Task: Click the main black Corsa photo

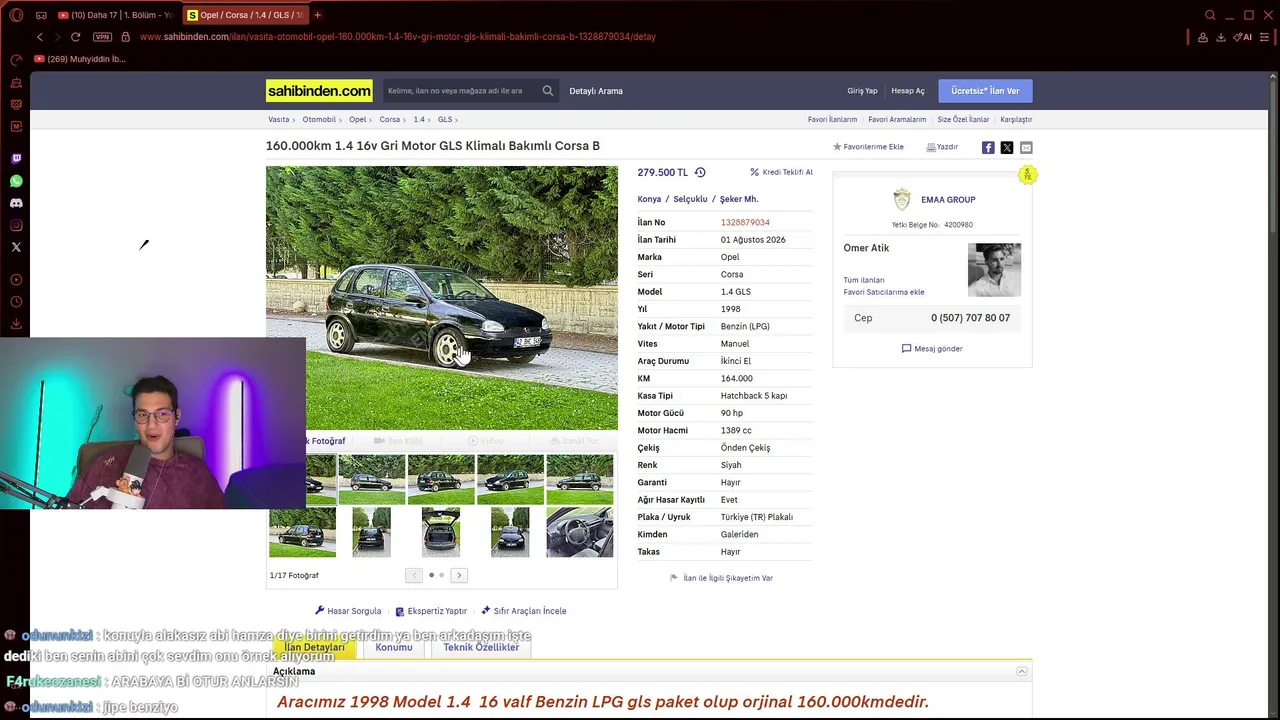Action: coord(442,298)
